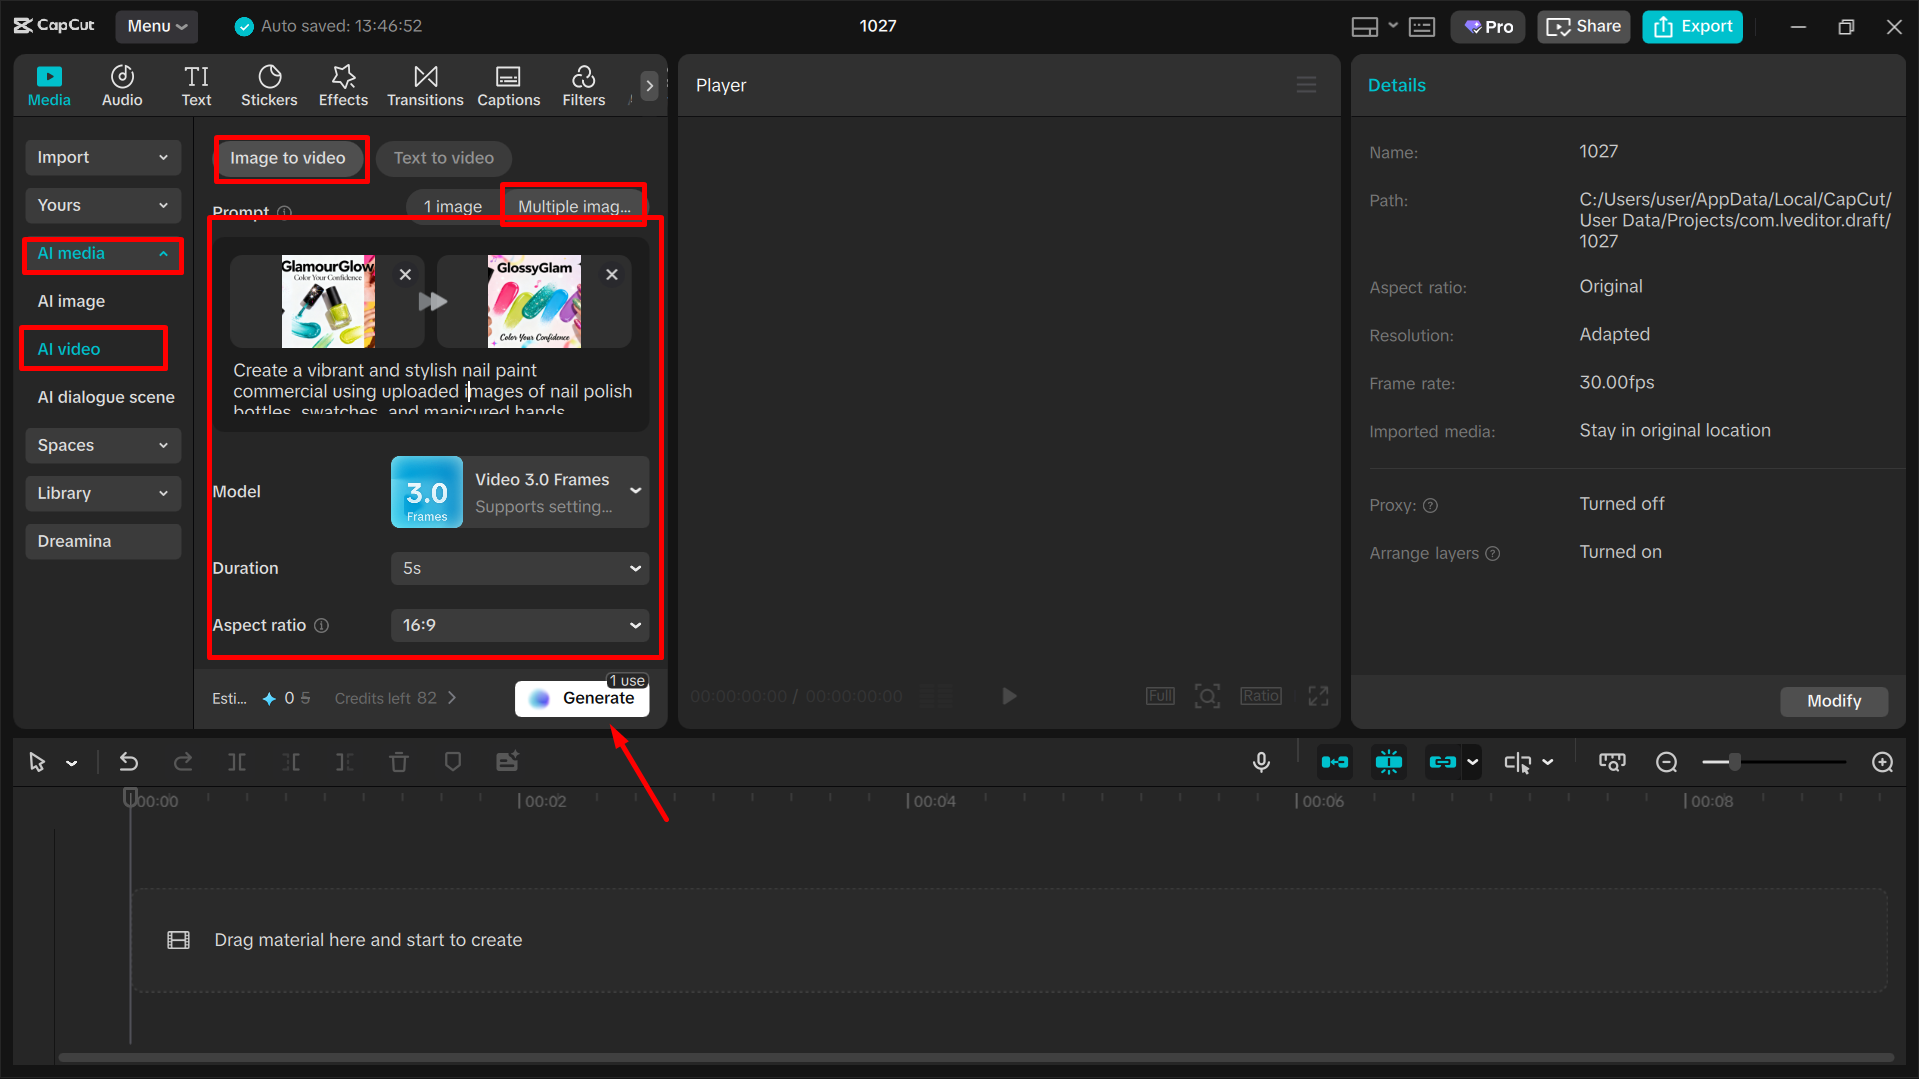
Task: Click the delete clip trash icon
Action: pyautogui.click(x=398, y=761)
